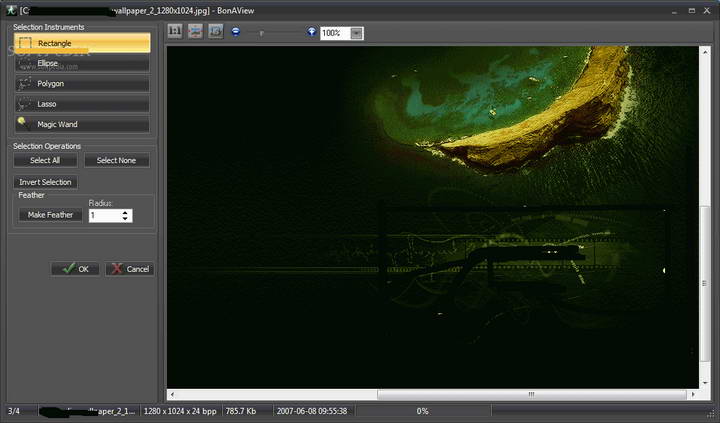This screenshot has width=720, height=423.
Task: Click the vertical scrollbar thumb
Action: click(x=705, y=283)
